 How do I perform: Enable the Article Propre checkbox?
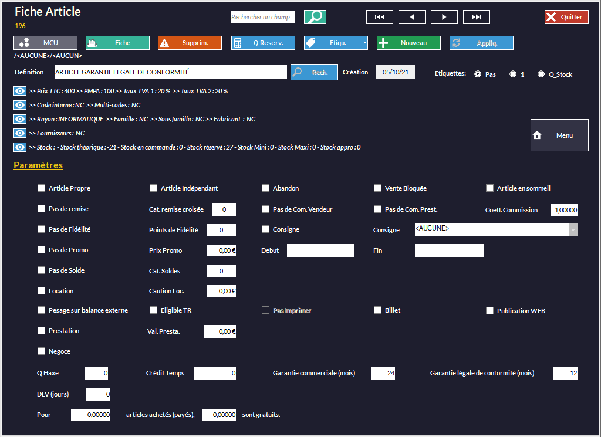tap(41, 188)
